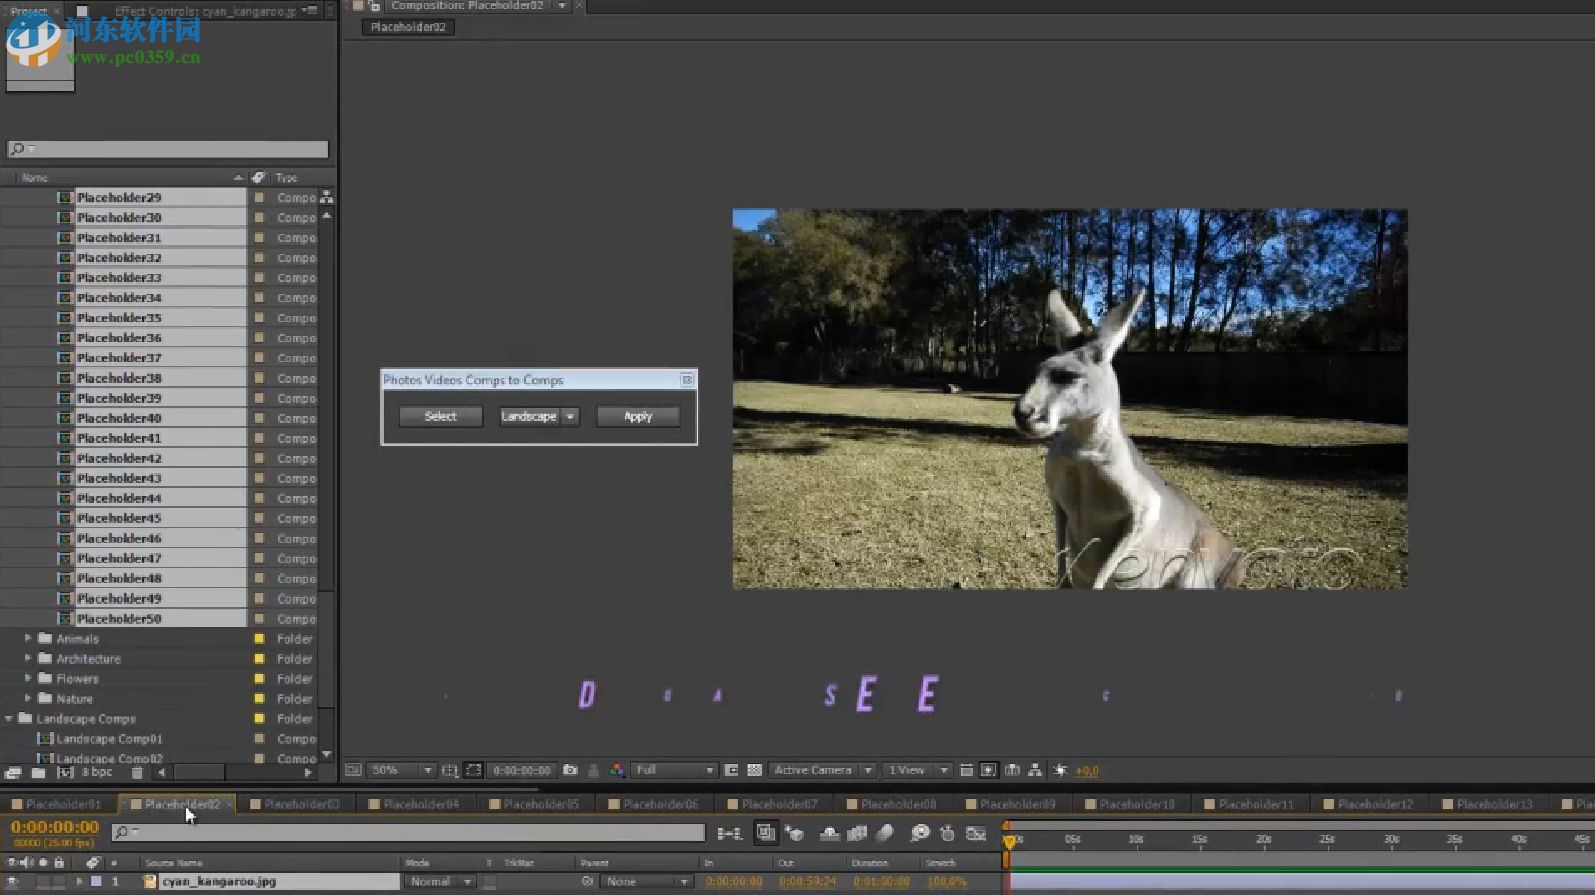Open comp flowchart icon in viewer
Viewport: 1595px width, 895px height.
pos(1035,770)
